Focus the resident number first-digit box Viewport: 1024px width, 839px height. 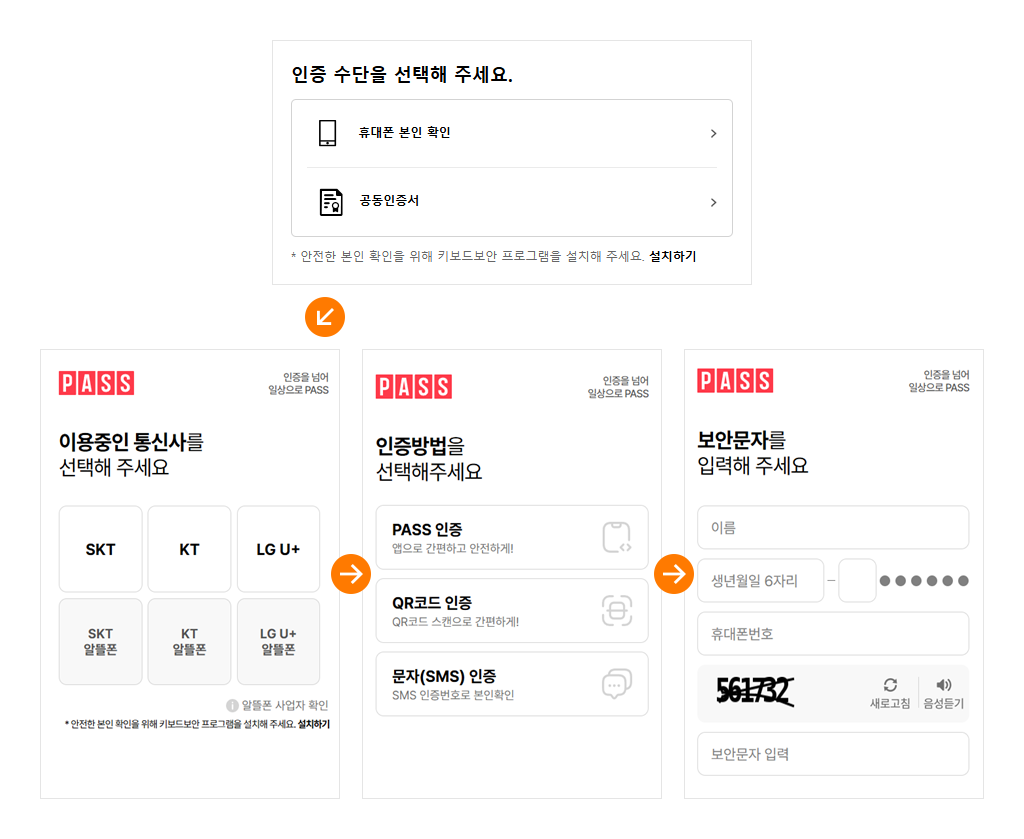857,580
